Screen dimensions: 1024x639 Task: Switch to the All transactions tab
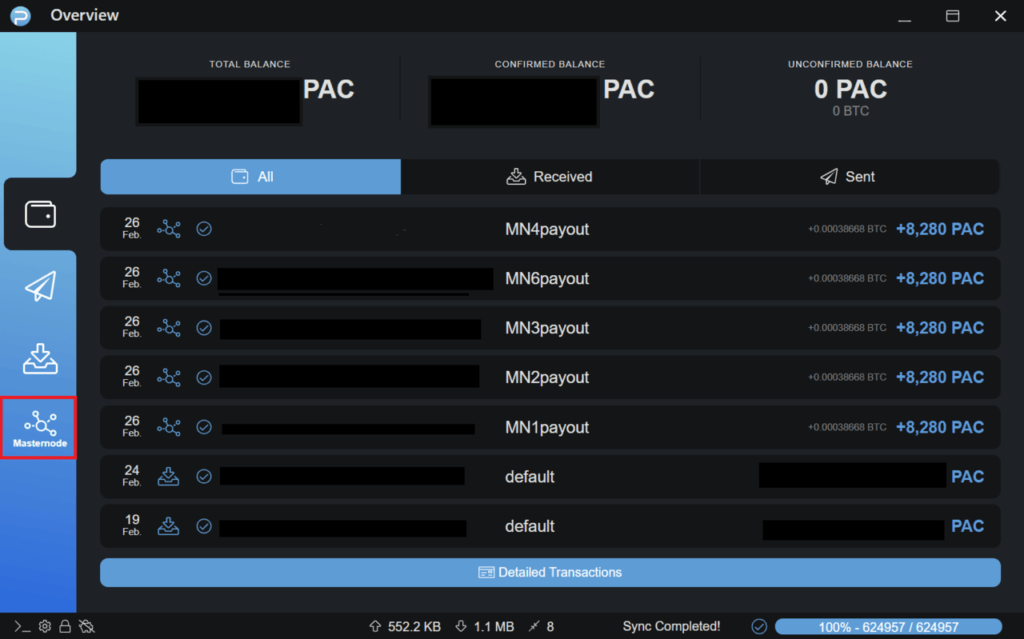click(x=251, y=177)
